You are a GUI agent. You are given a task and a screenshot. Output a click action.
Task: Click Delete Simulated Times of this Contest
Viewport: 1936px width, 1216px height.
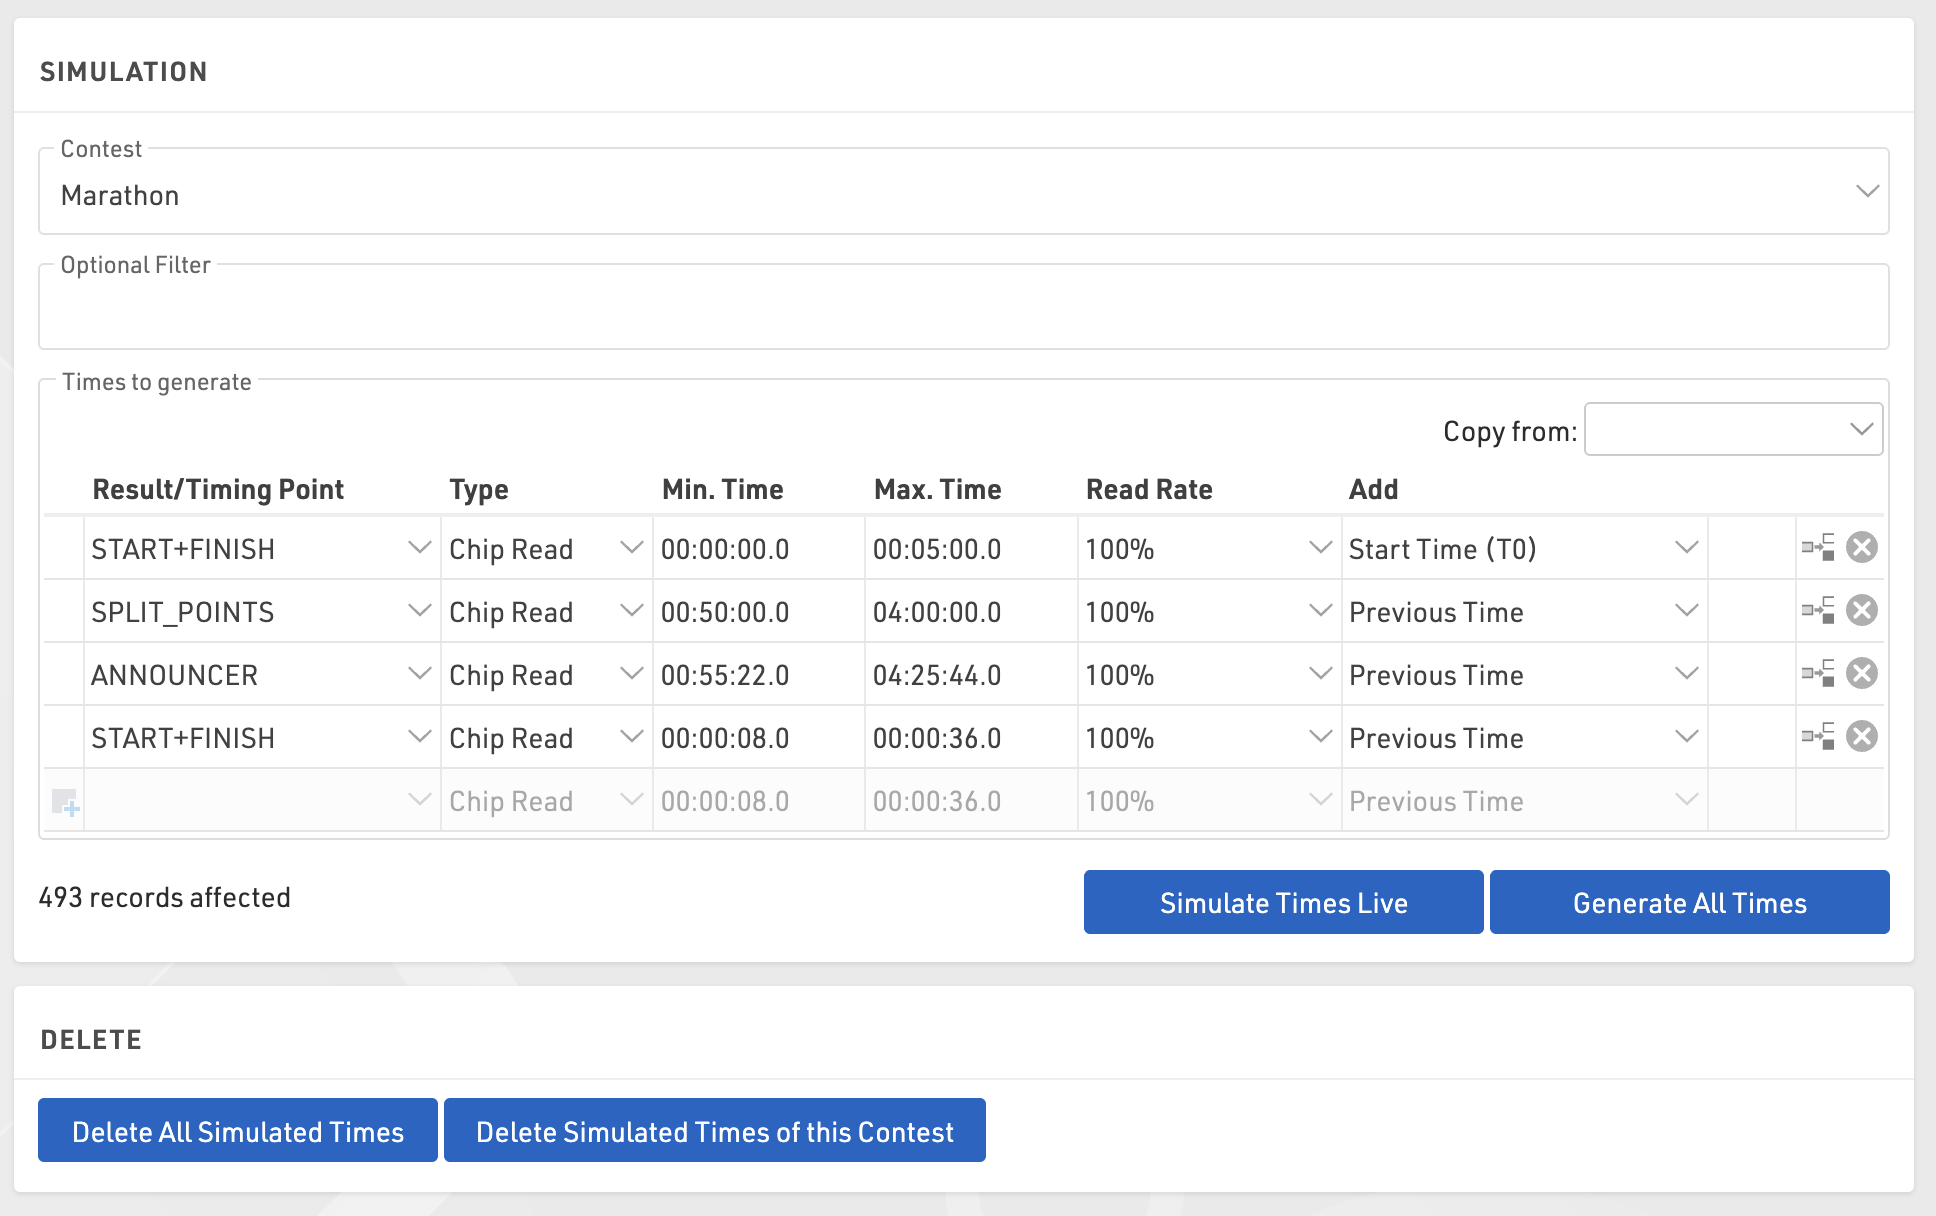pyautogui.click(x=714, y=1131)
